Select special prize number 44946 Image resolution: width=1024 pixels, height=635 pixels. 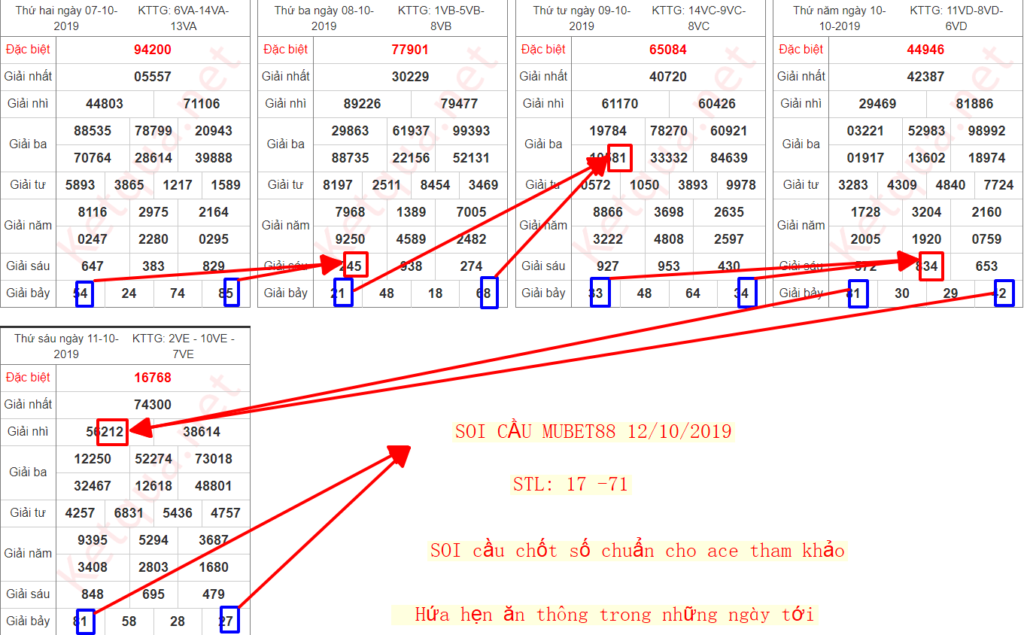(x=925, y=48)
